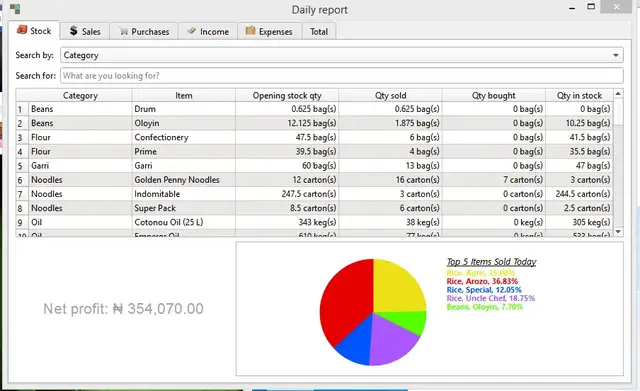Switch to the Total tab
The image size is (640, 391).
pyautogui.click(x=319, y=31)
